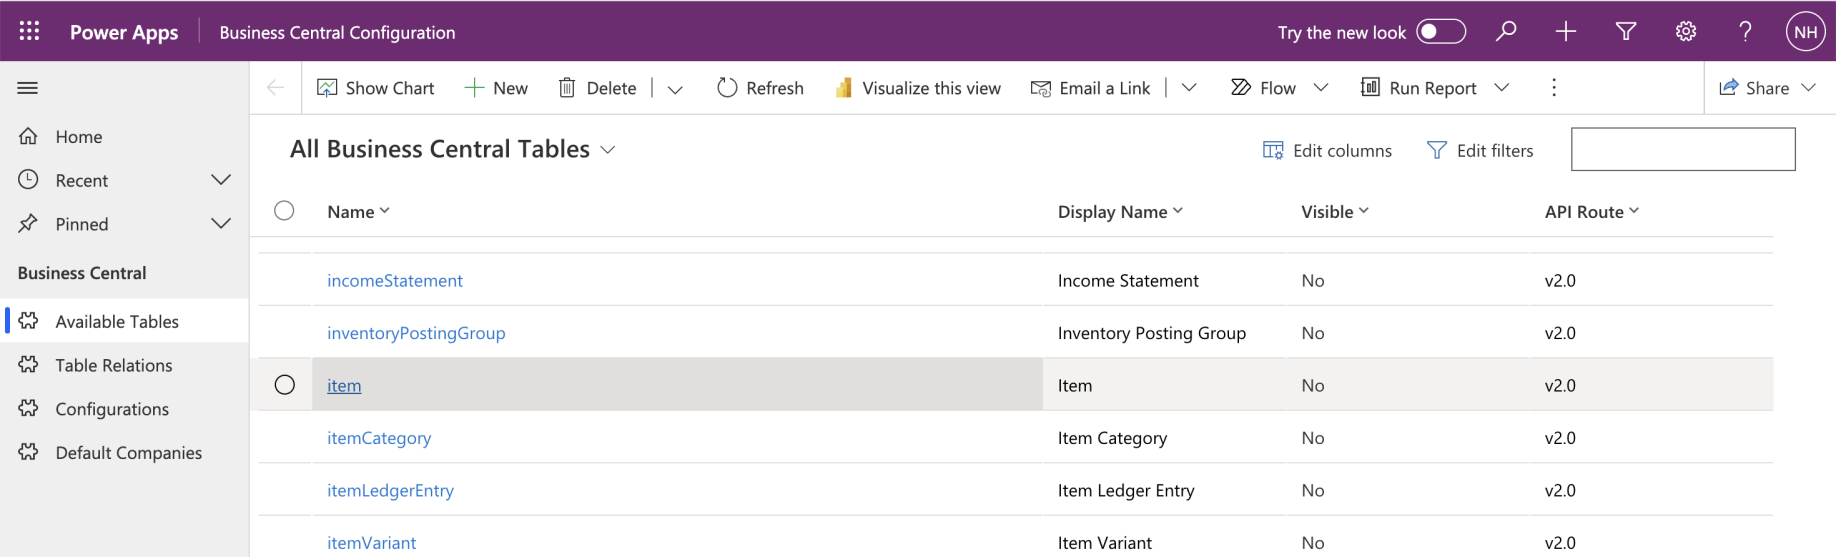Open the itemCategory record link
This screenshot has width=1836, height=557.
tap(379, 438)
